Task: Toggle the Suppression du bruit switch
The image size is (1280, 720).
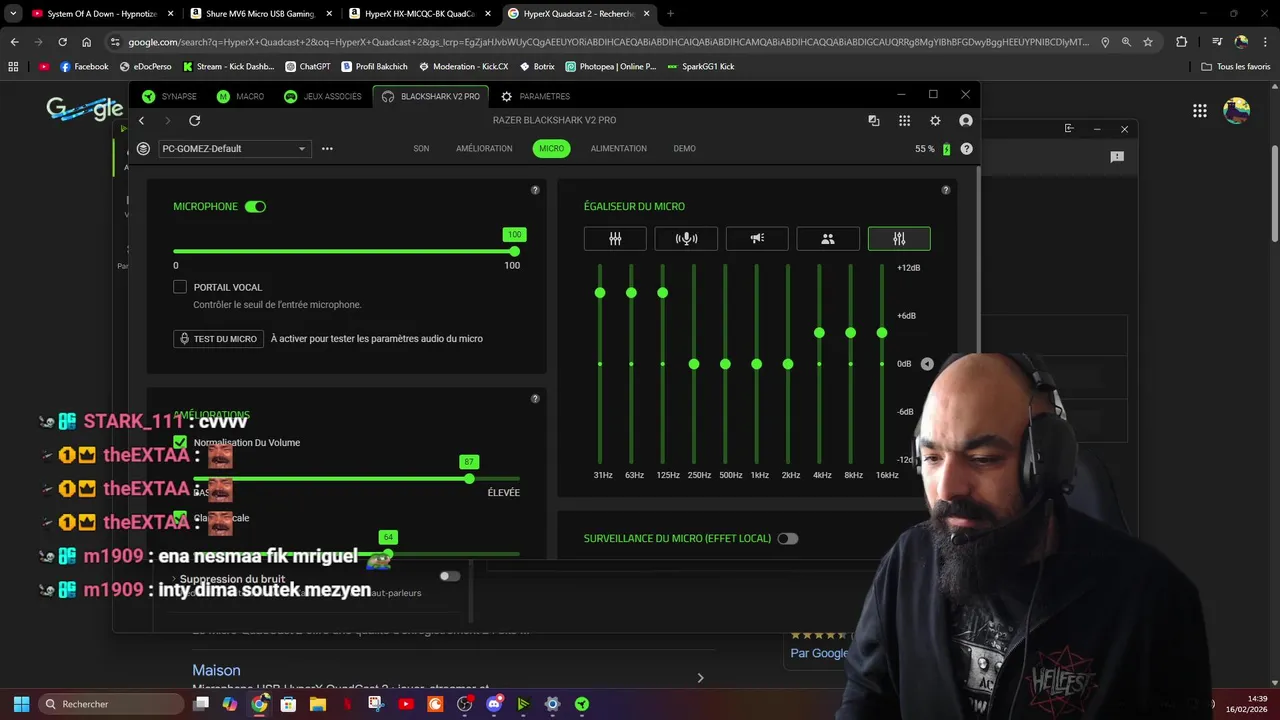Action: 450,576
